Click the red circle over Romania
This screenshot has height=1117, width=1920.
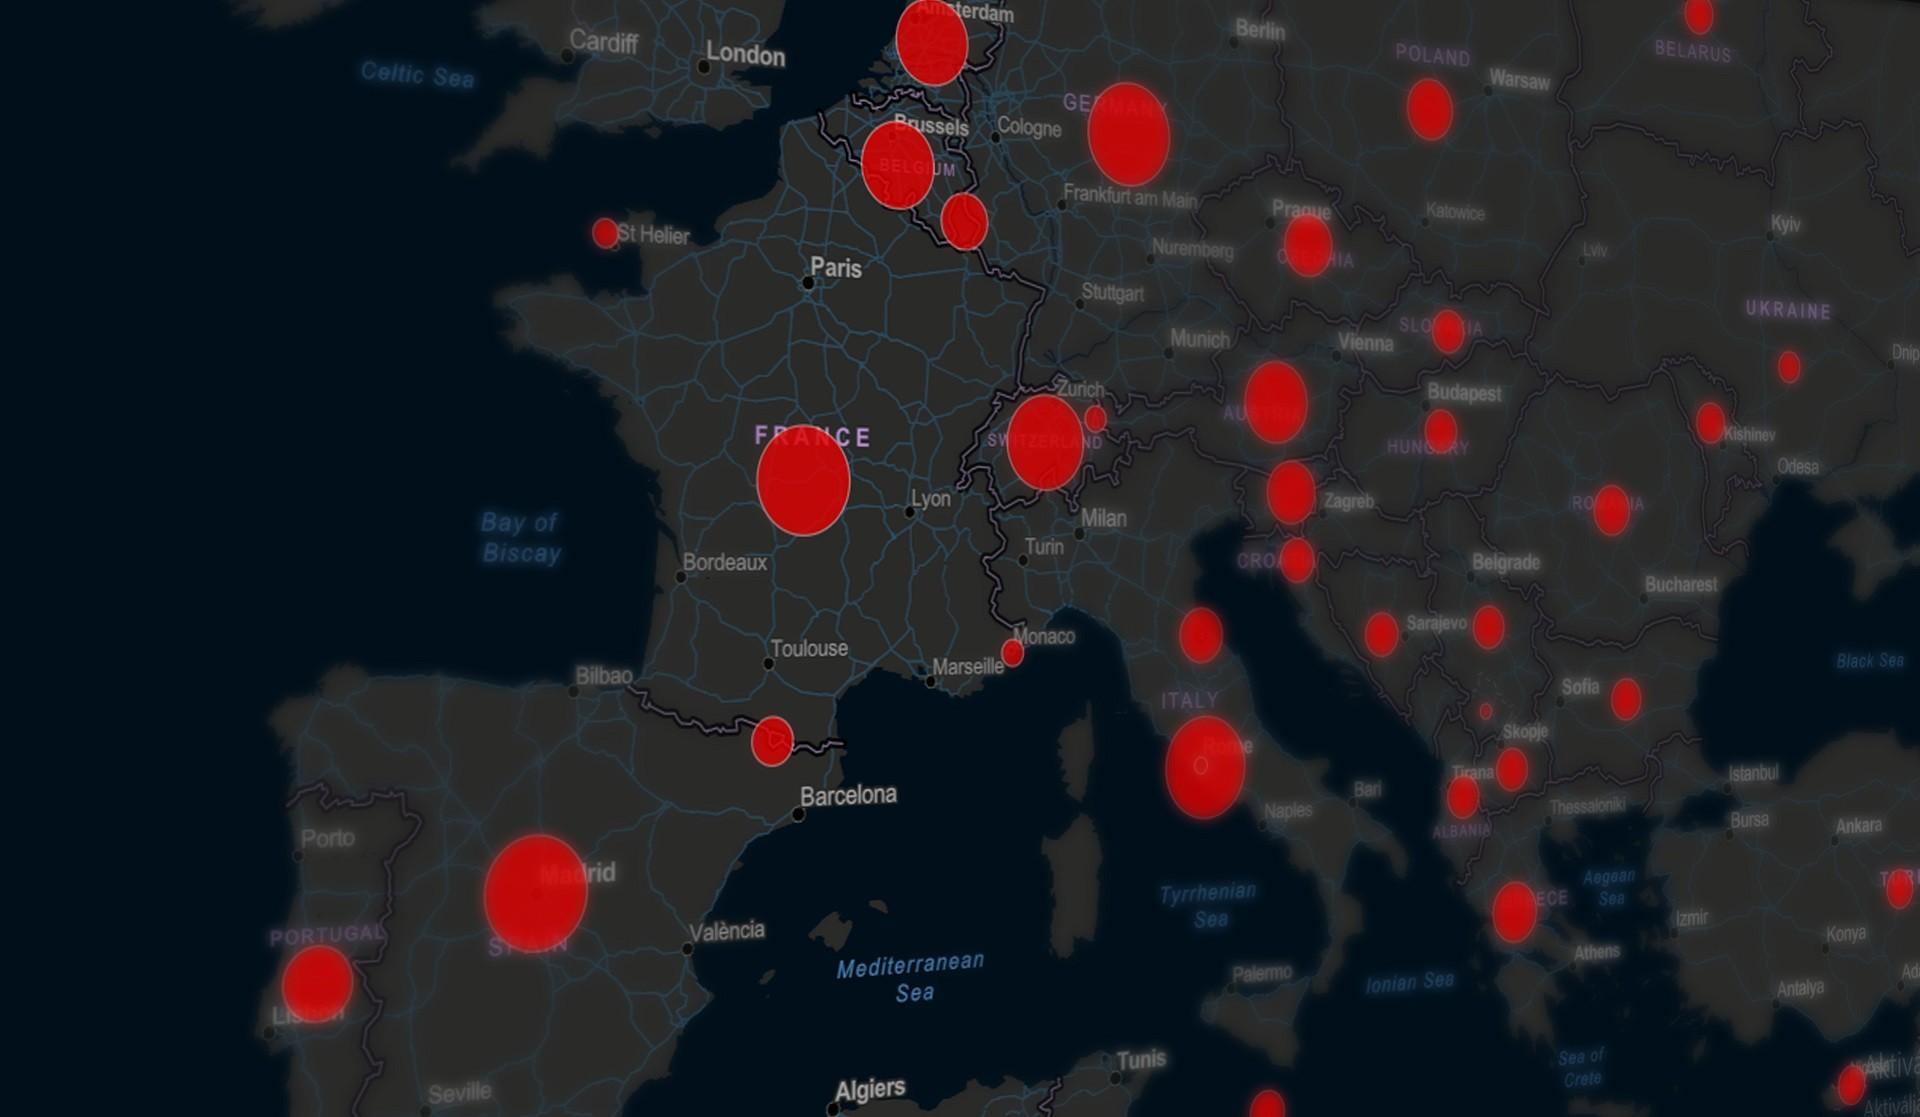point(1611,510)
